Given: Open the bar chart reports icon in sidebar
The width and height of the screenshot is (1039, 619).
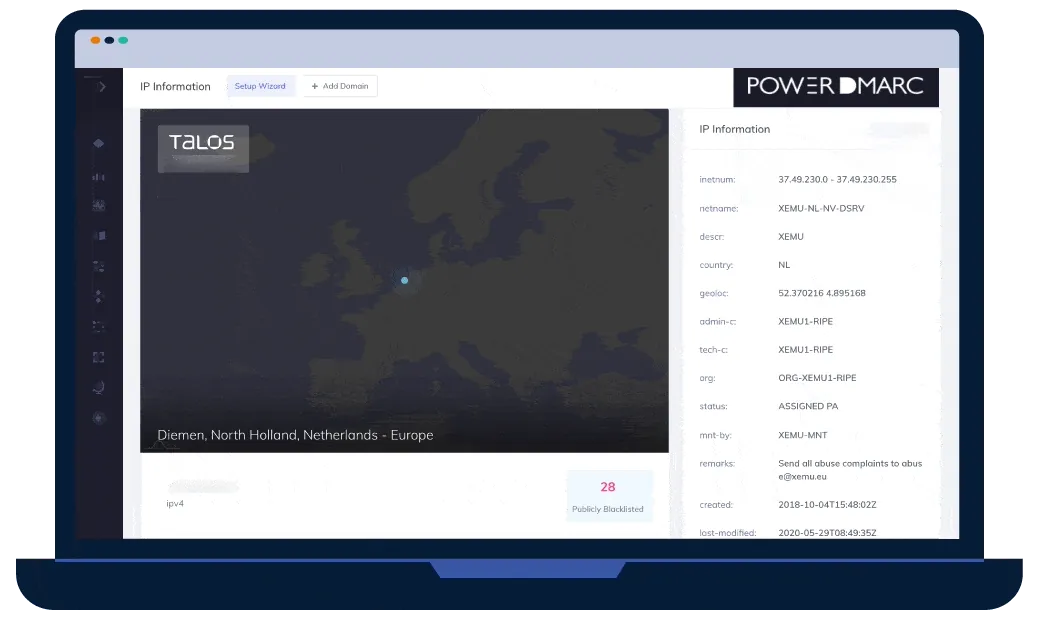Looking at the screenshot, I should pos(99,176).
